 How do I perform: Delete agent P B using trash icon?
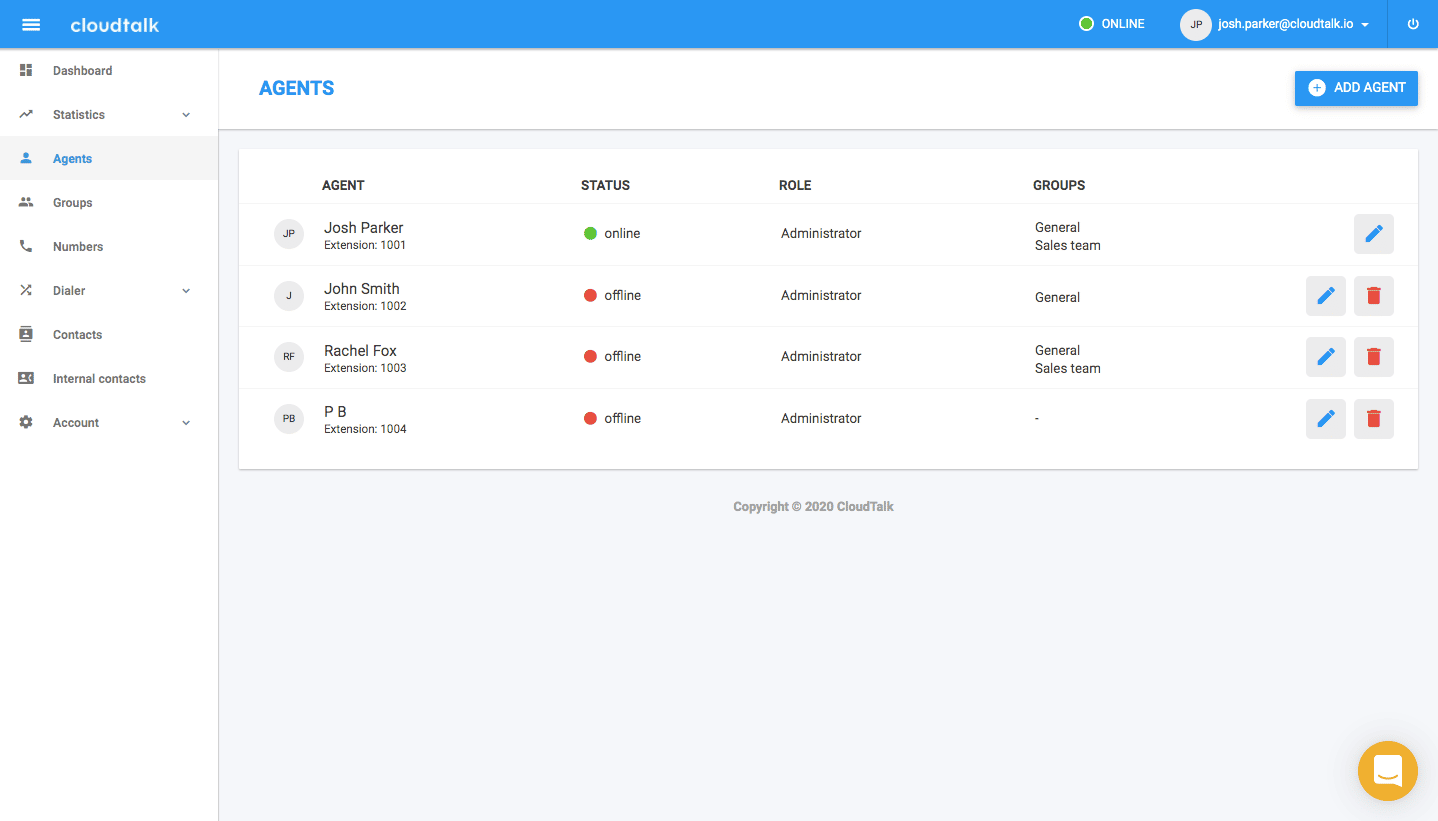1373,418
